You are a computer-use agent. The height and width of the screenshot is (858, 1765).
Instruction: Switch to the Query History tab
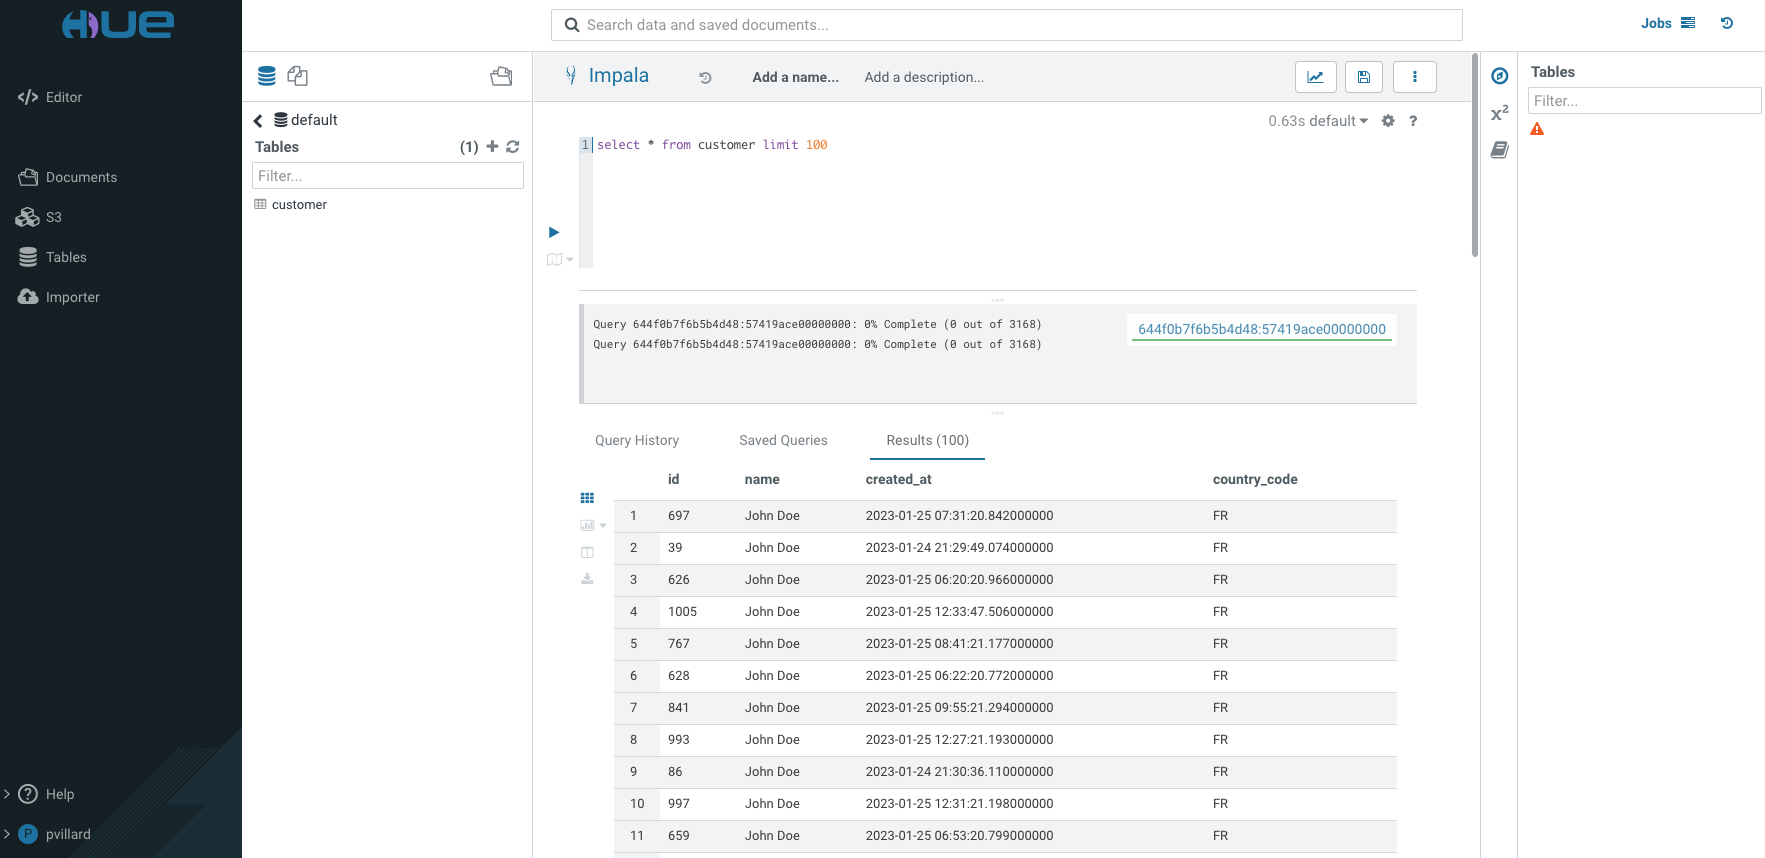(x=636, y=440)
